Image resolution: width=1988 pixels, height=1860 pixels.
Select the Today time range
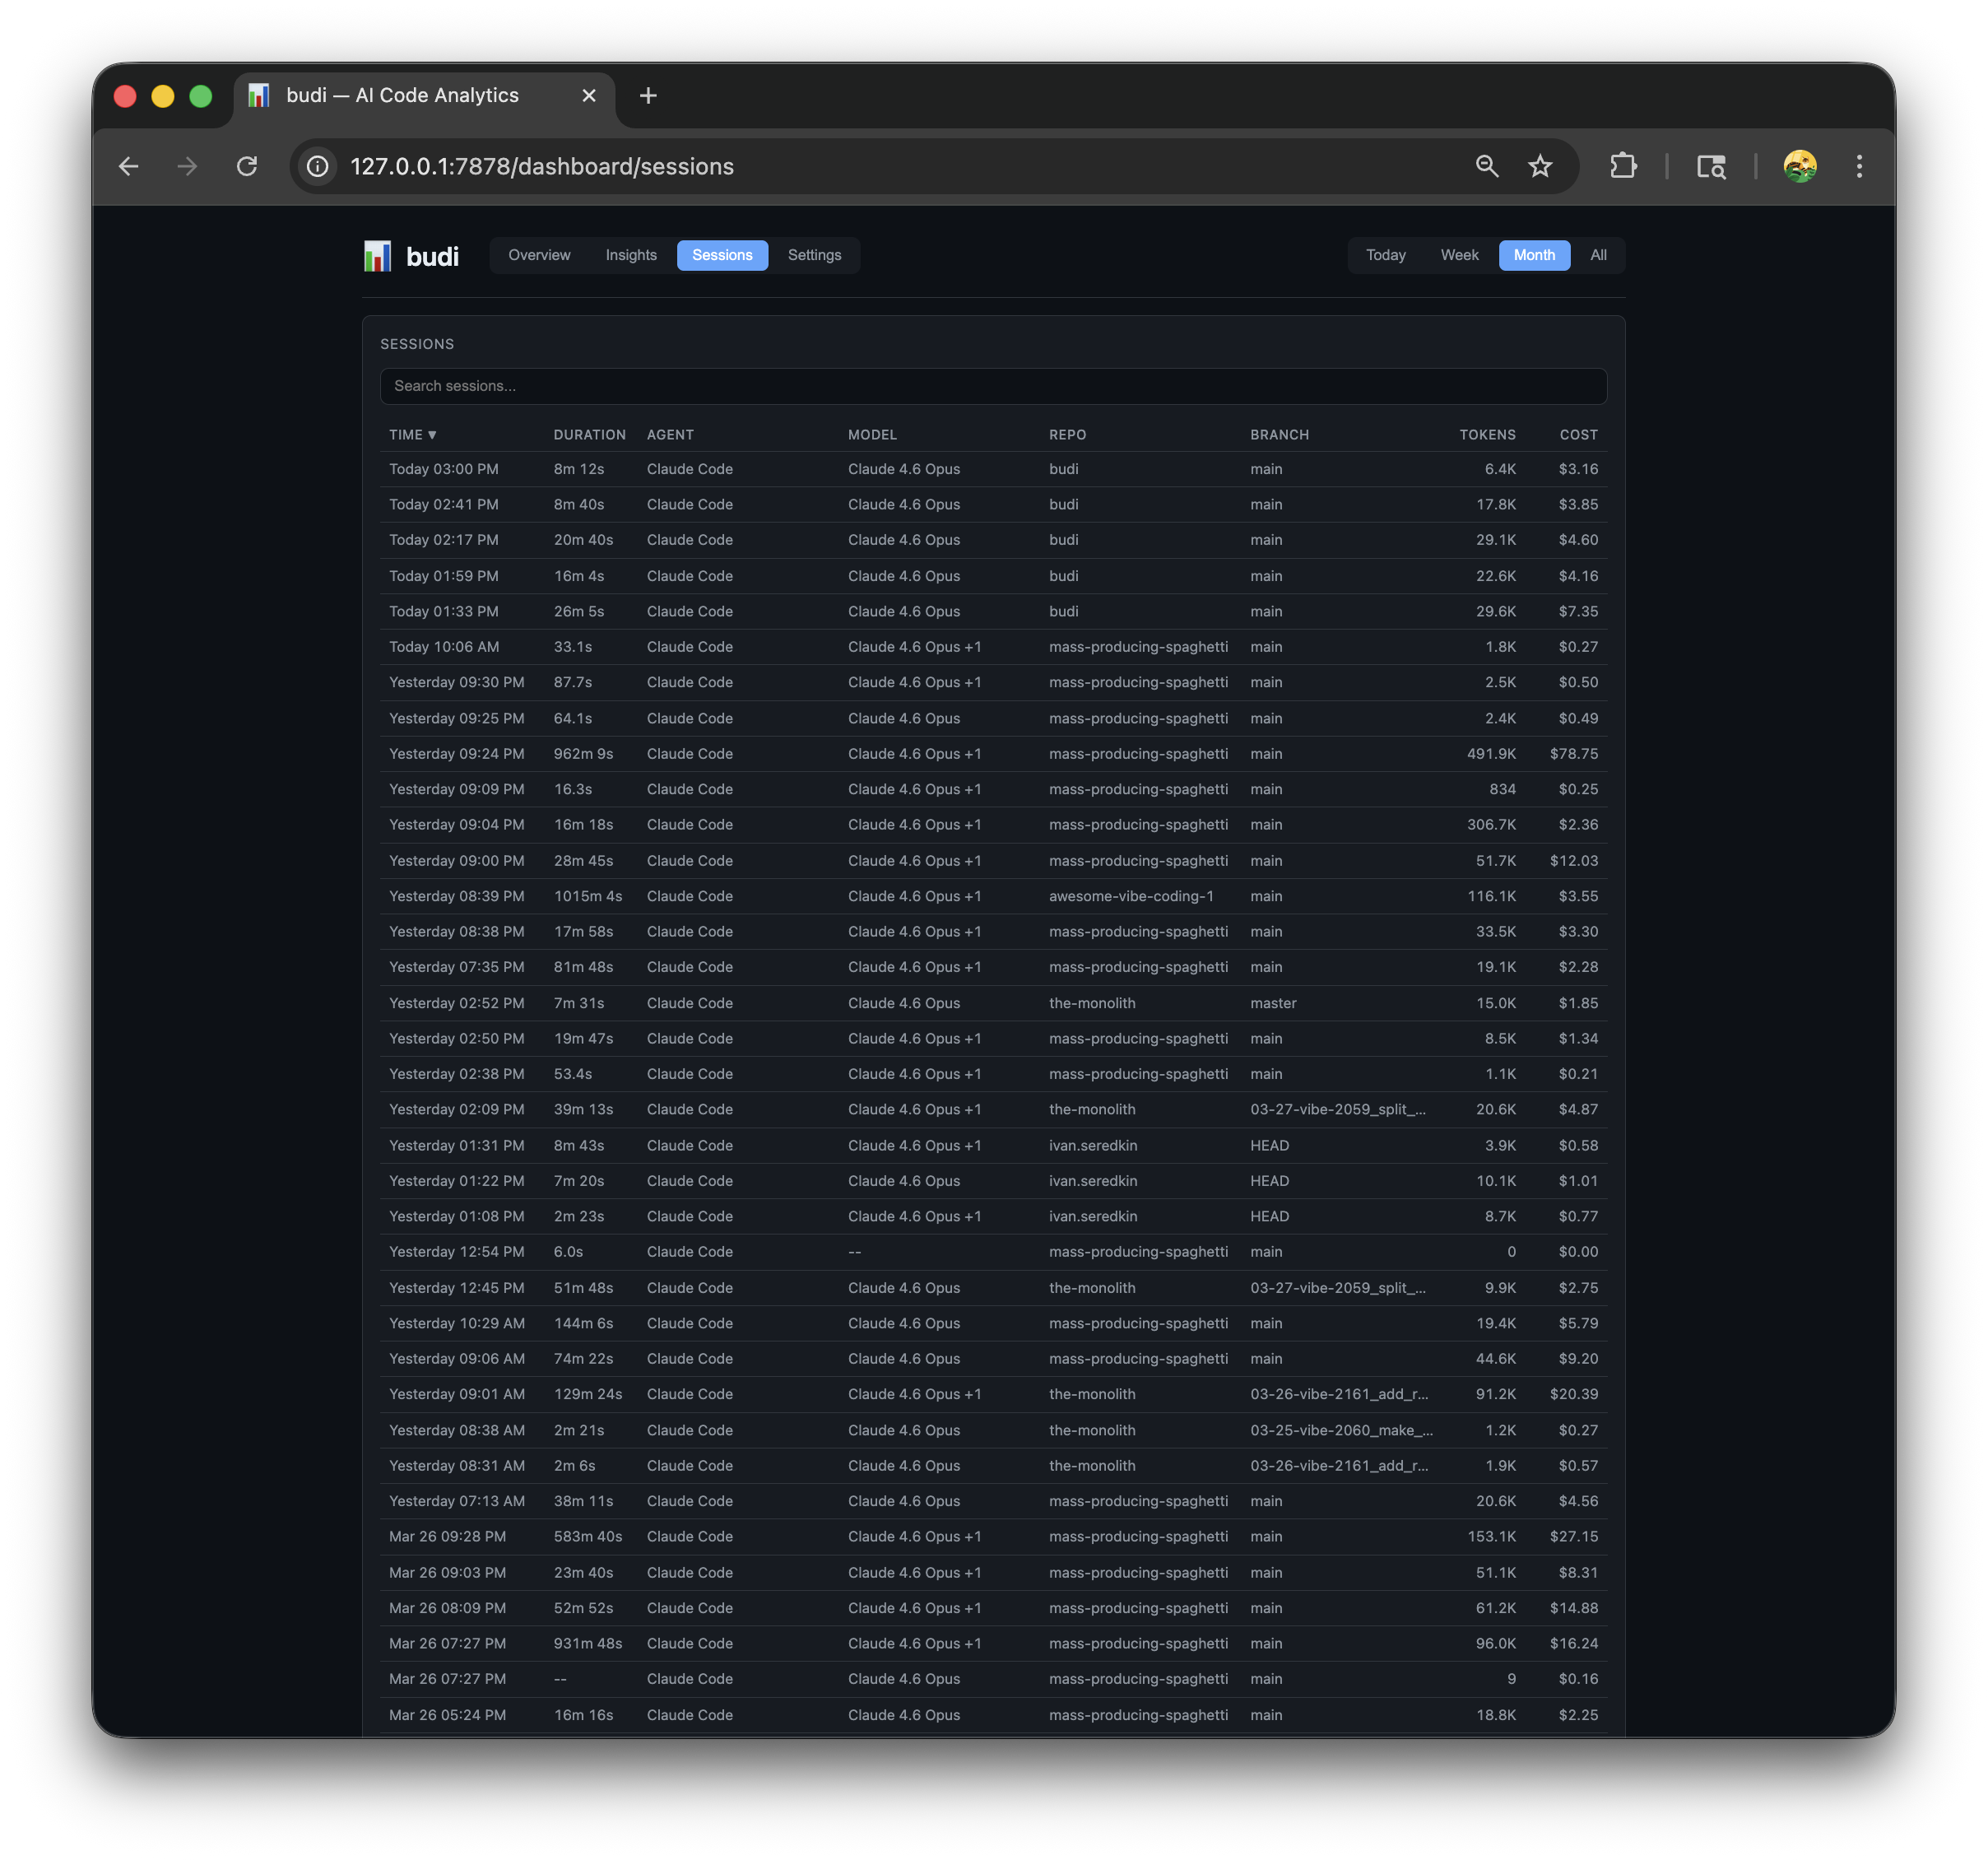tap(1385, 255)
